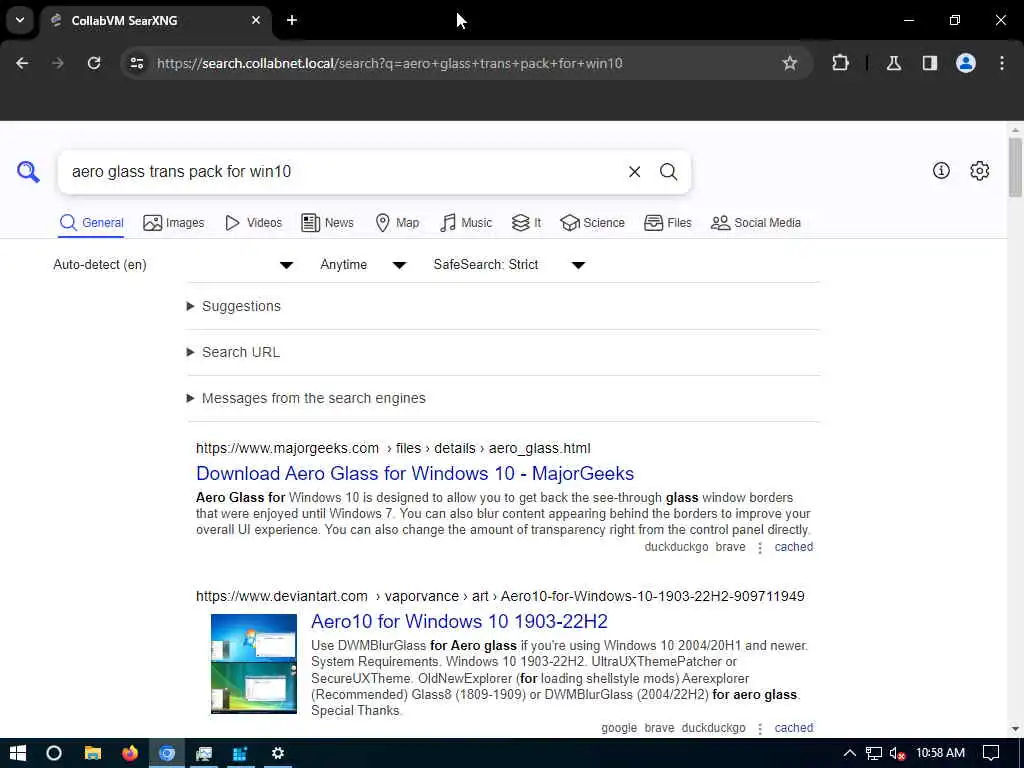Click the muted volume tray icon
The width and height of the screenshot is (1024, 768).
(898, 753)
